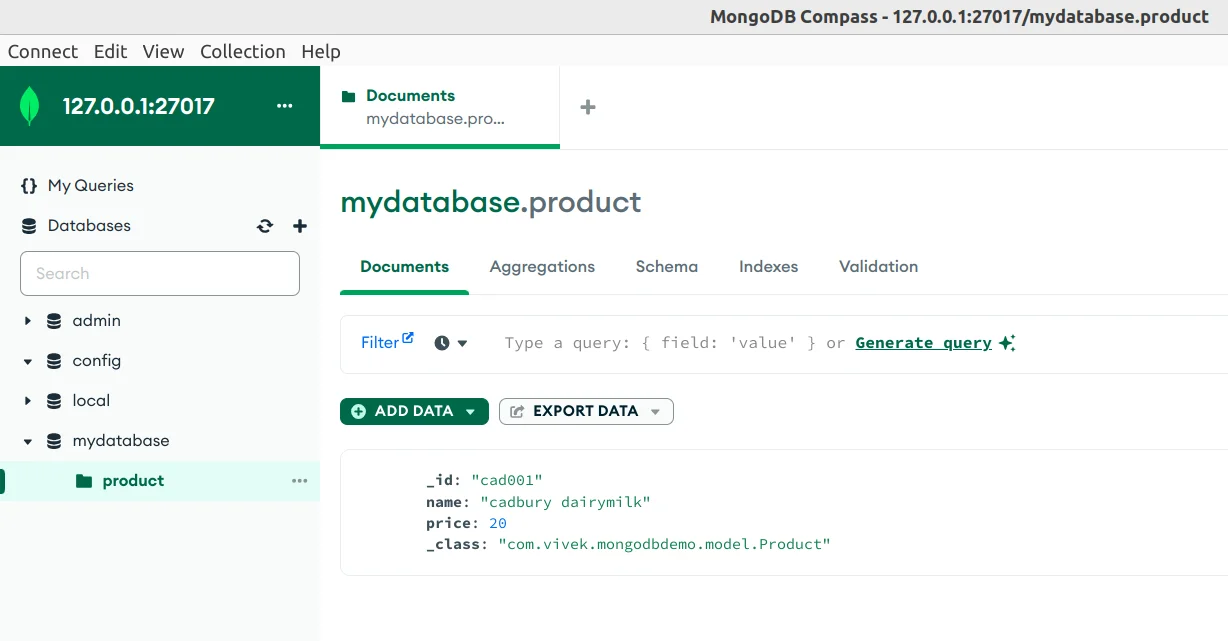Switch to the Indexes tab
This screenshot has width=1228, height=641.
coord(768,267)
